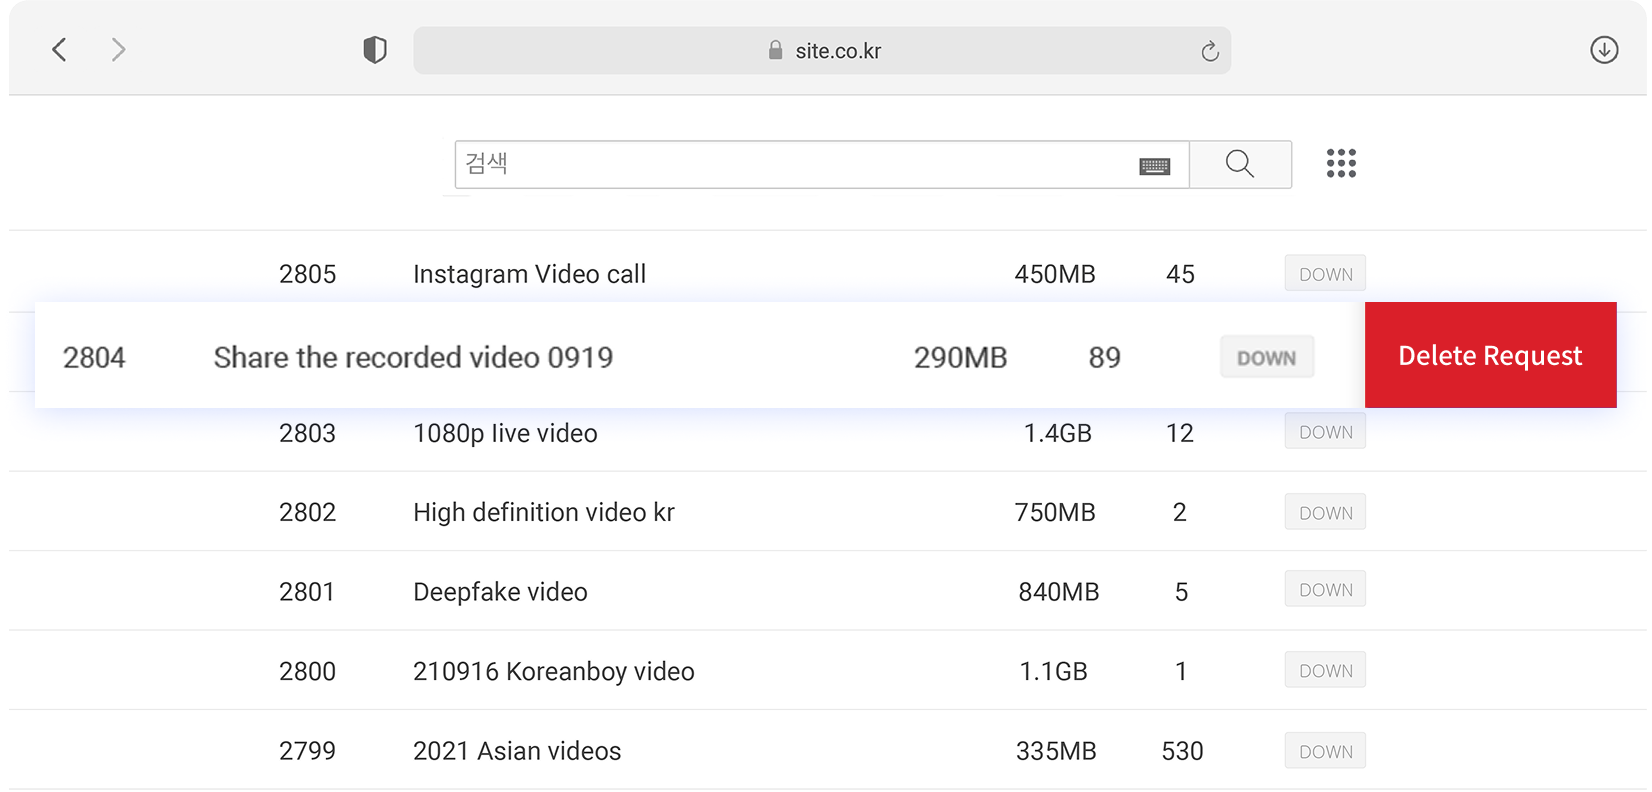Click the browser forward arrow
Image resolution: width=1652 pixels, height=792 pixels.
tap(118, 50)
